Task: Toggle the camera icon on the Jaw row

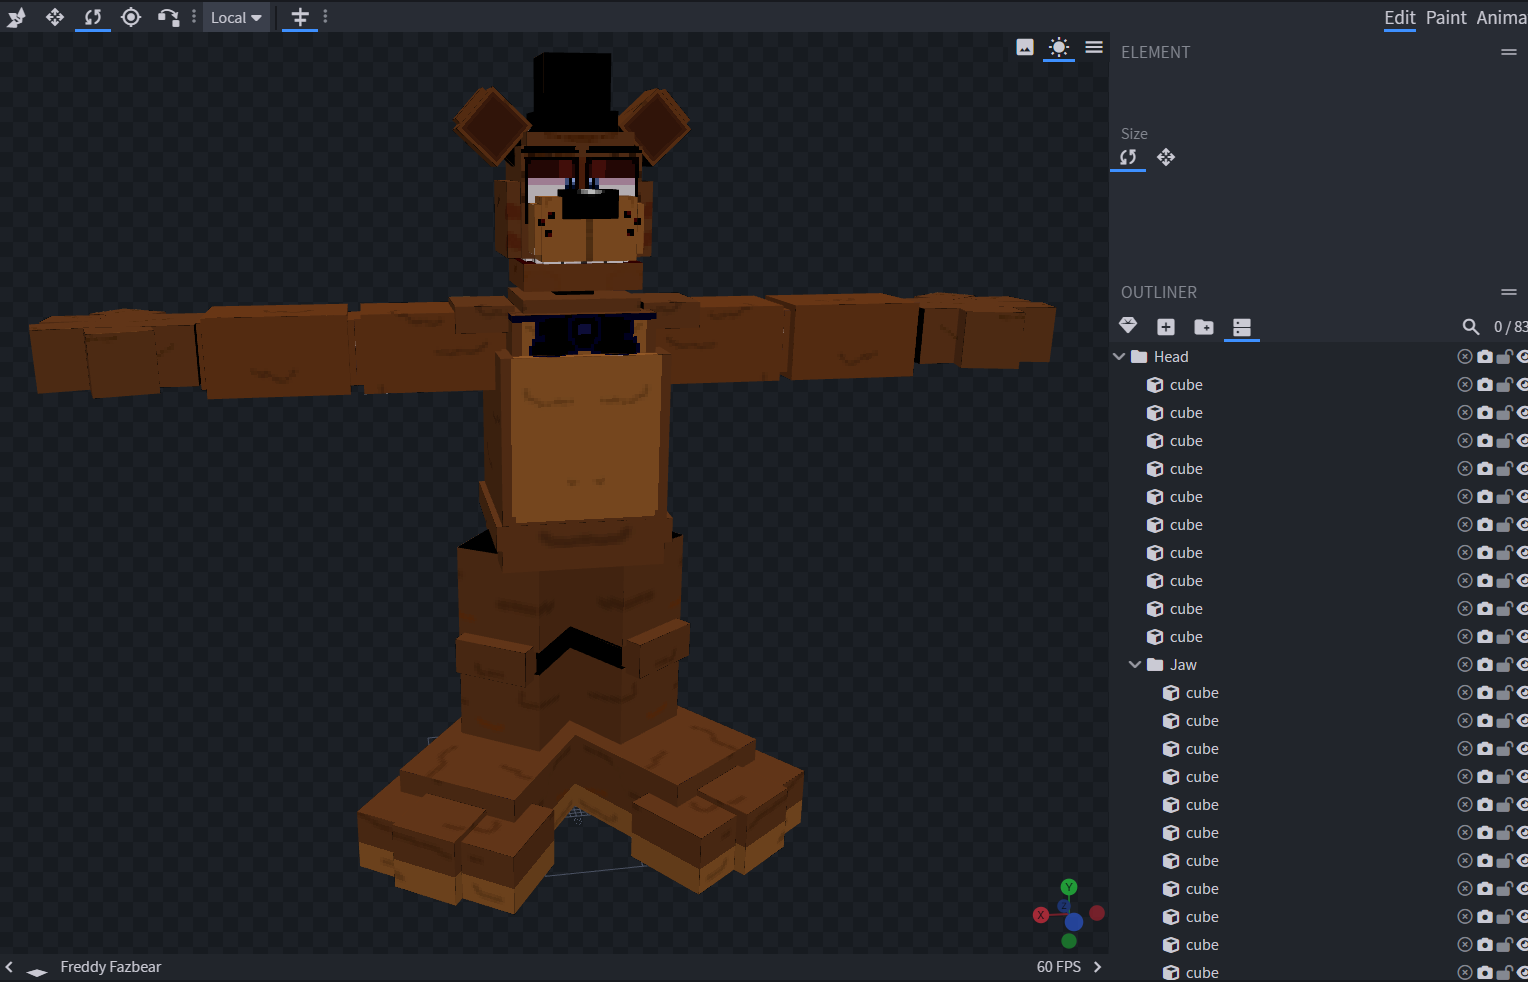Action: click(1485, 665)
